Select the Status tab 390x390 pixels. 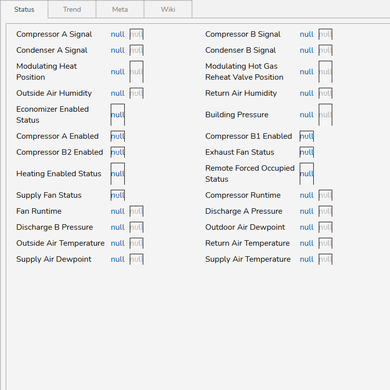click(24, 9)
